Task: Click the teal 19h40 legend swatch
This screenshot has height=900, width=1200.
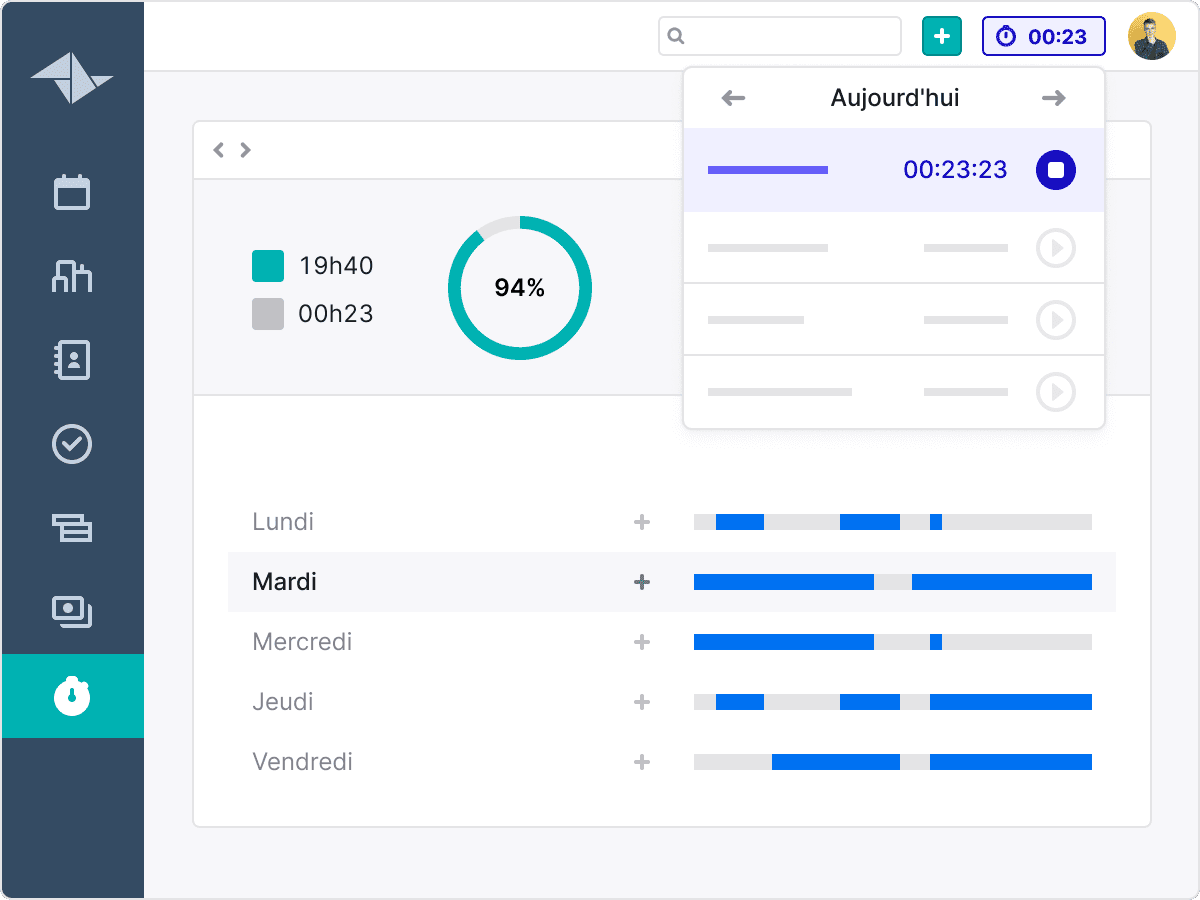Action: (268, 265)
